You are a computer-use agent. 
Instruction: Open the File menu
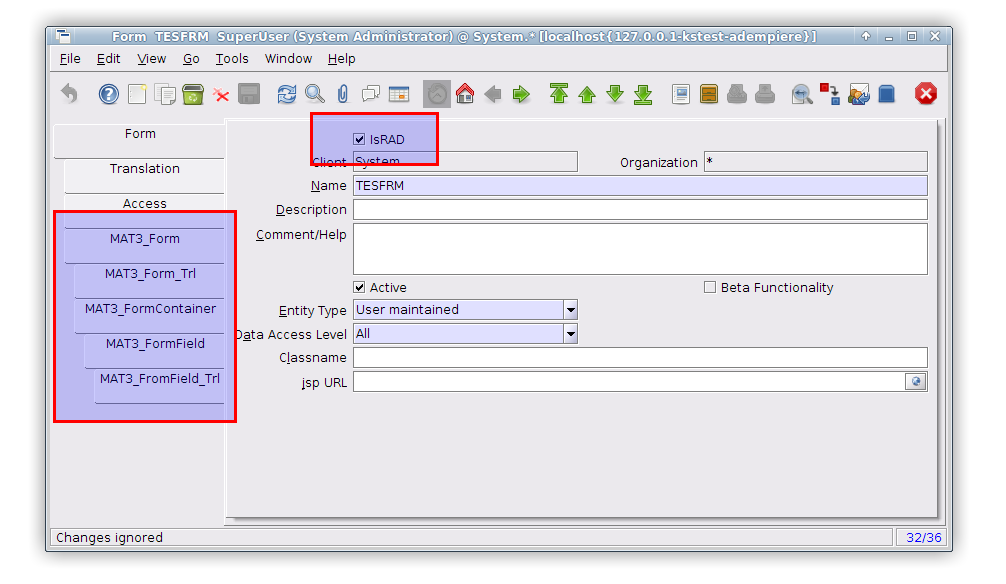click(70, 59)
